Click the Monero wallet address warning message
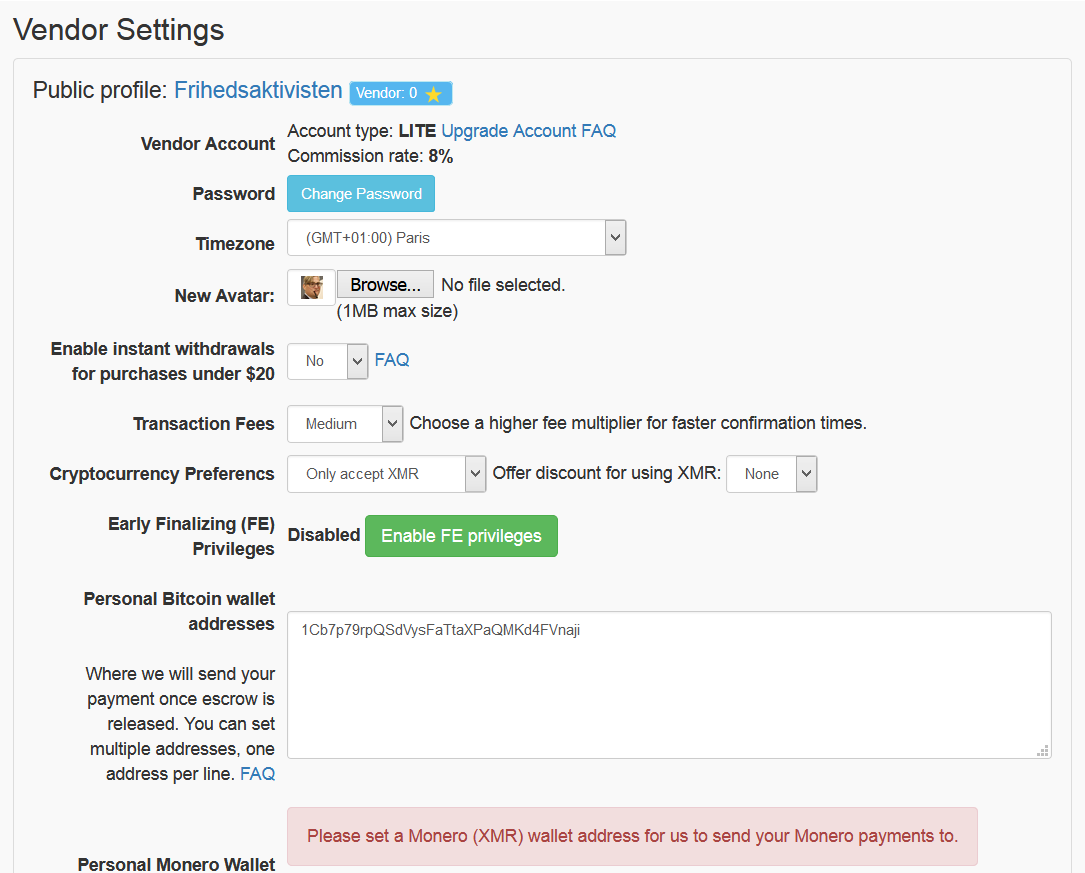Screen dimensions: 1085x873 click(632, 836)
